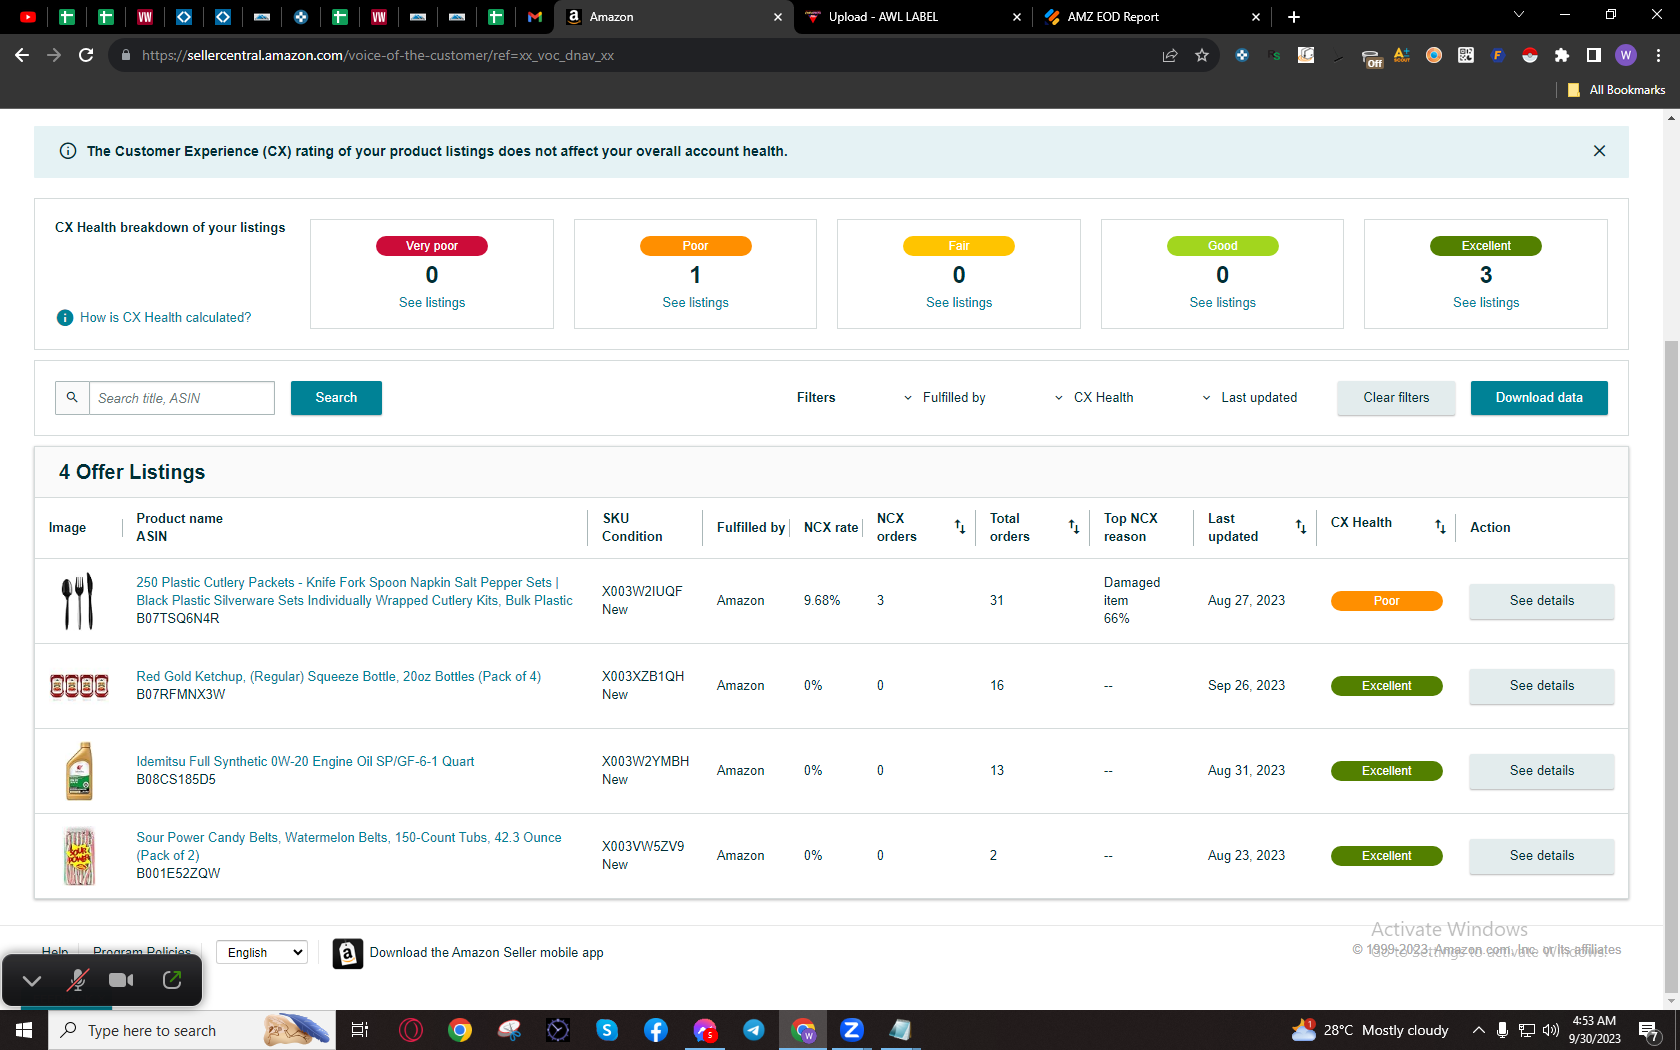
Task: Focus the Search title, ASIN field
Action: [x=182, y=398]
